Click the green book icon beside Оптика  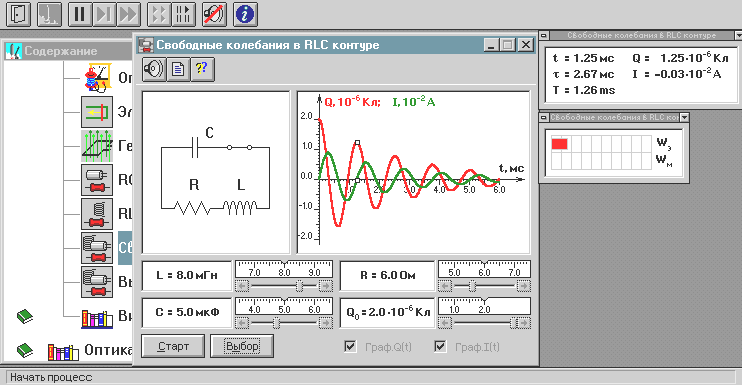click(25, 350)
